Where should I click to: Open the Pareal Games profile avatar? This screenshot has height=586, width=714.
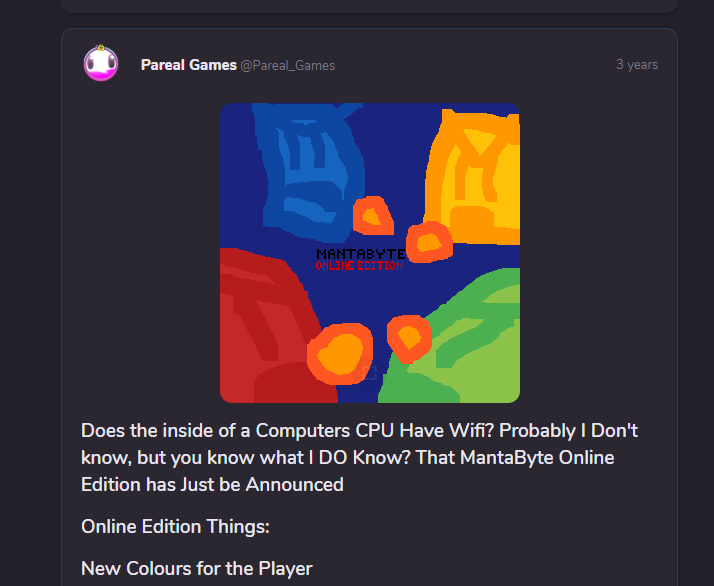[x=101, y=63]
